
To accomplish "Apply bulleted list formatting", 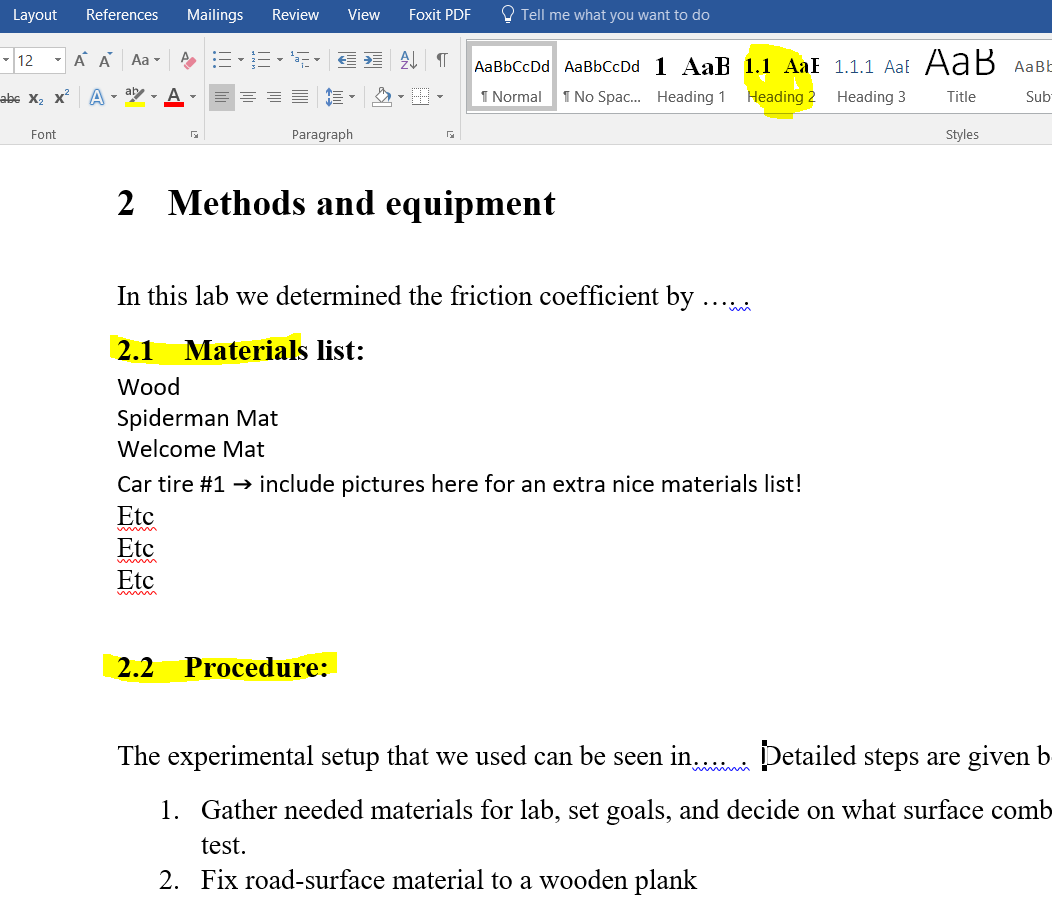I will point(221,60).
